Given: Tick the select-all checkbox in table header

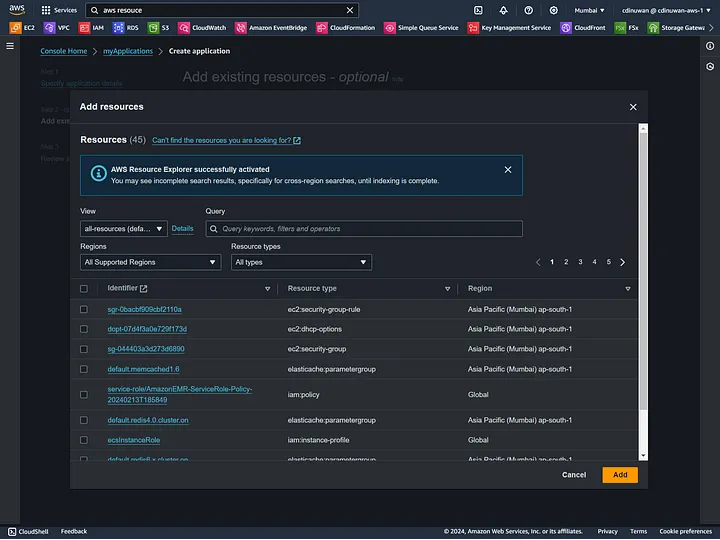Looking at the screenshot, I should click(x=84, y=289).
